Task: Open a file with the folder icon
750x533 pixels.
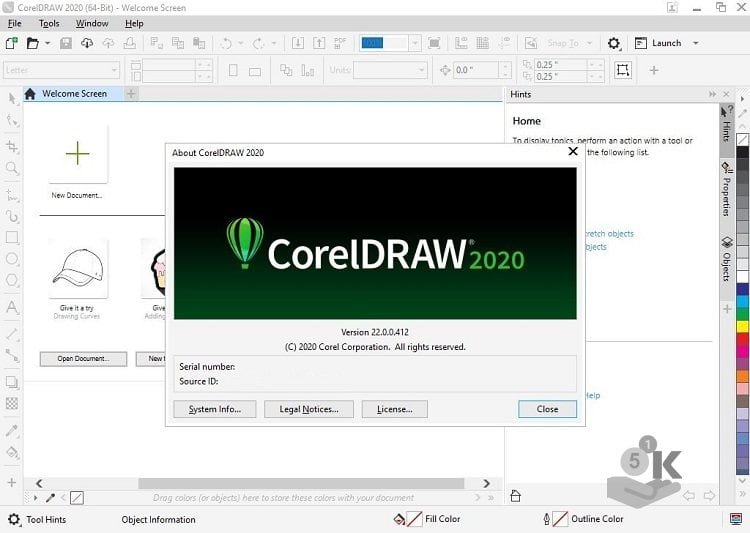Action: coord(32,43)
